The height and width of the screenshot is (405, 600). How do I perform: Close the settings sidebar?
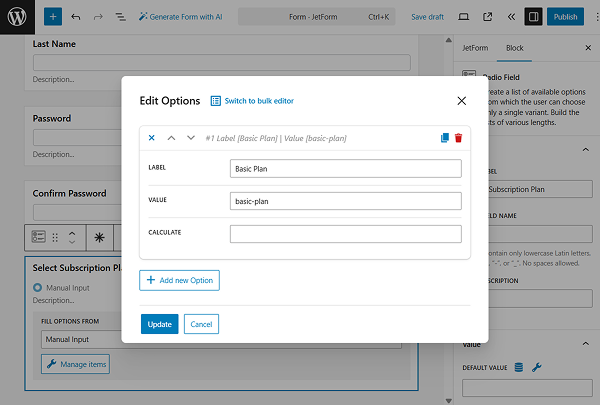(588, 48)
